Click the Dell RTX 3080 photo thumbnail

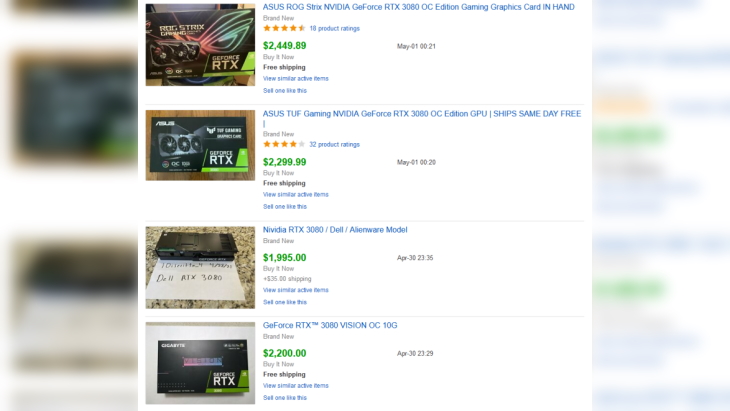(200, 268)
